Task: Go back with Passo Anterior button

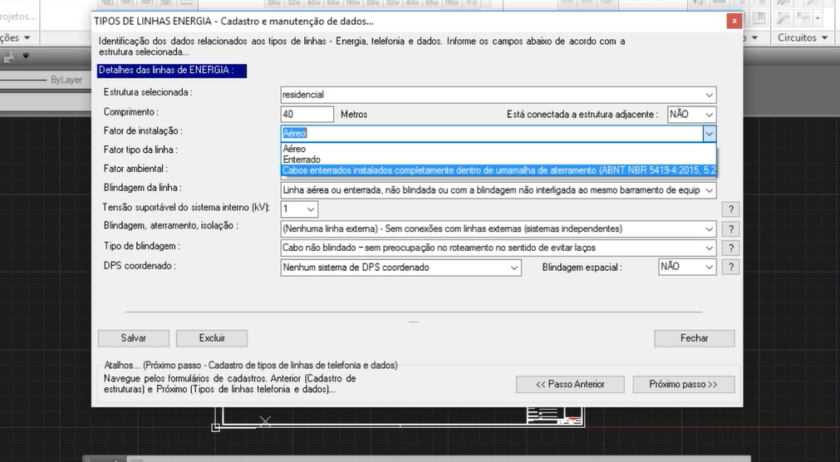Action: tap(570, 384)
